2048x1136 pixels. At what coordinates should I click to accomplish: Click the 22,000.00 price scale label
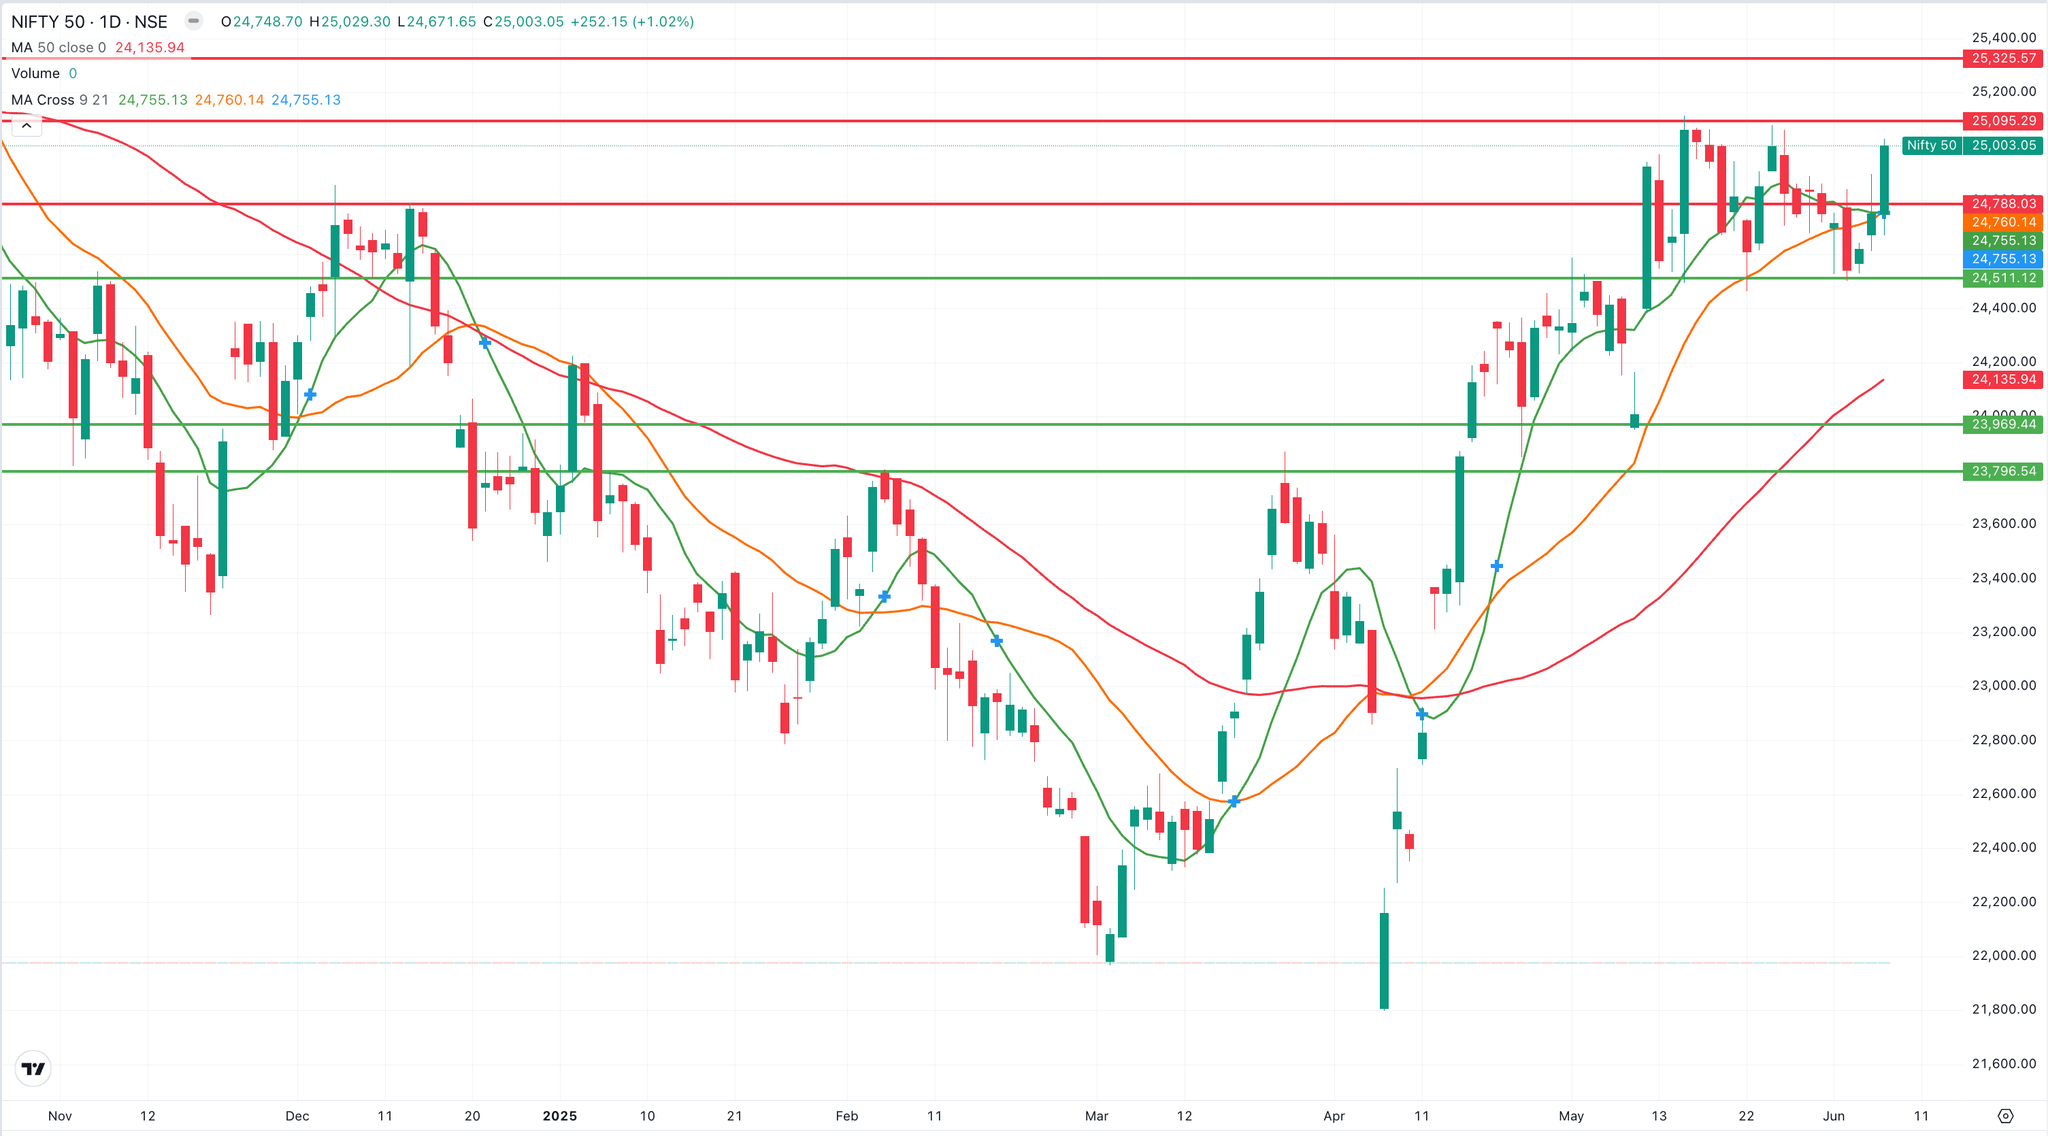pos(2004,956)
